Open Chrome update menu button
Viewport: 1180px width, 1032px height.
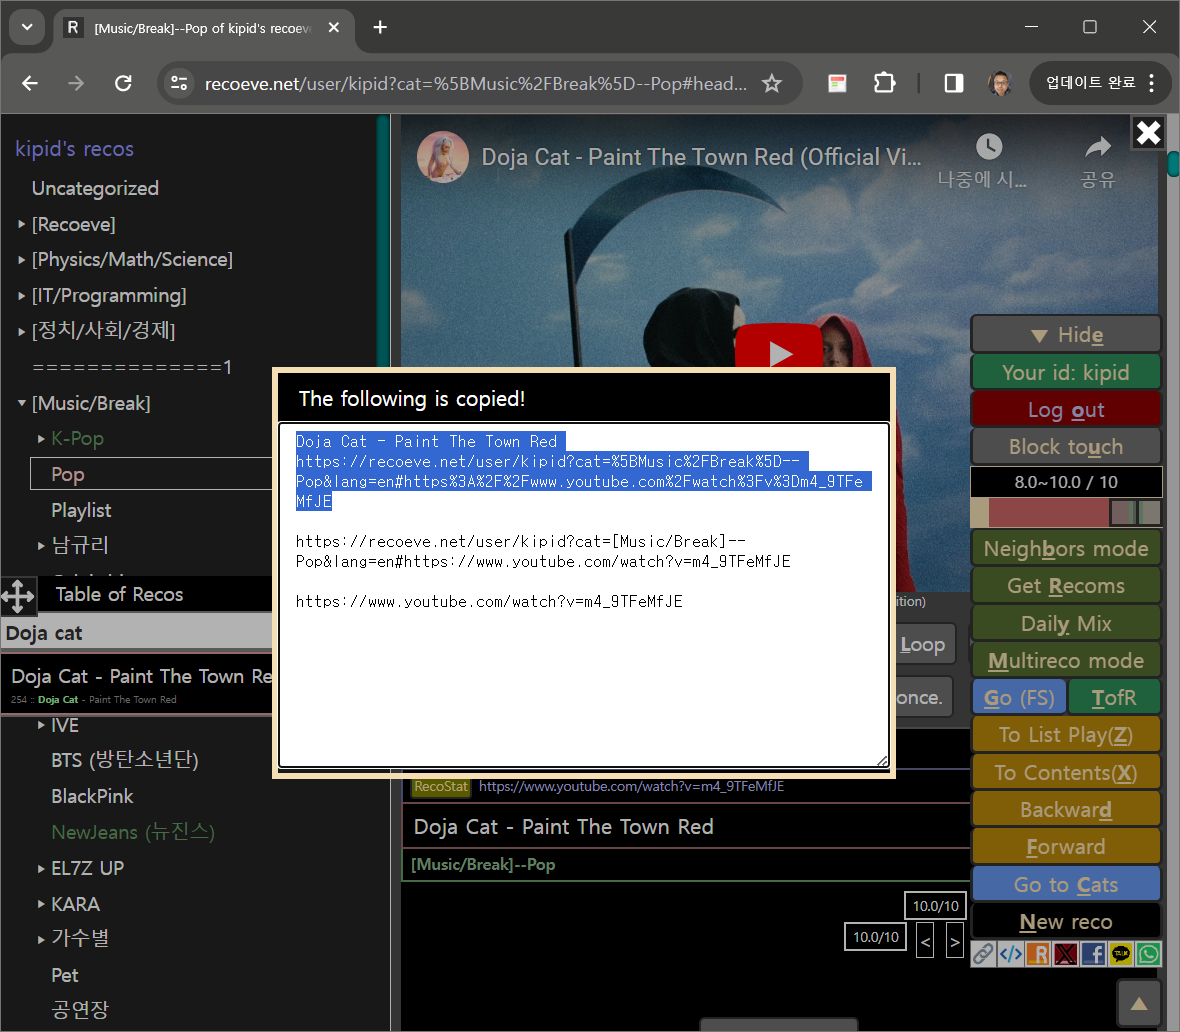point(1100,83)
